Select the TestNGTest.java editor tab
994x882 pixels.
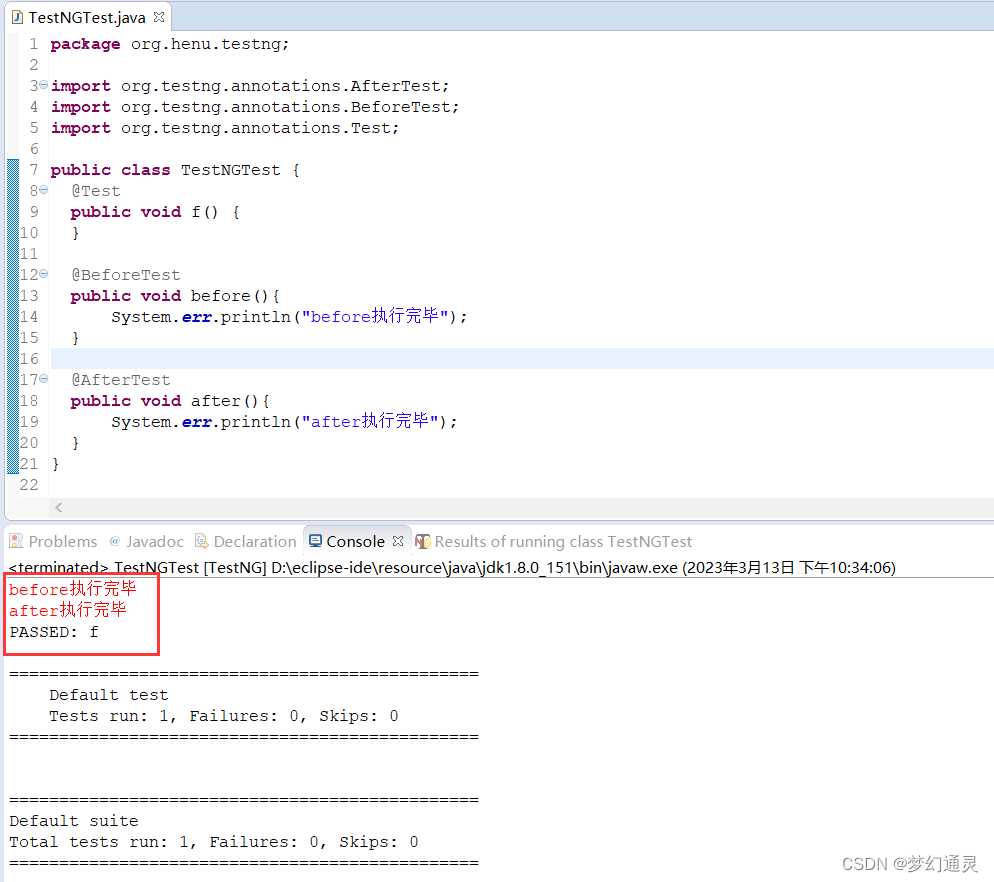(88, 17)
